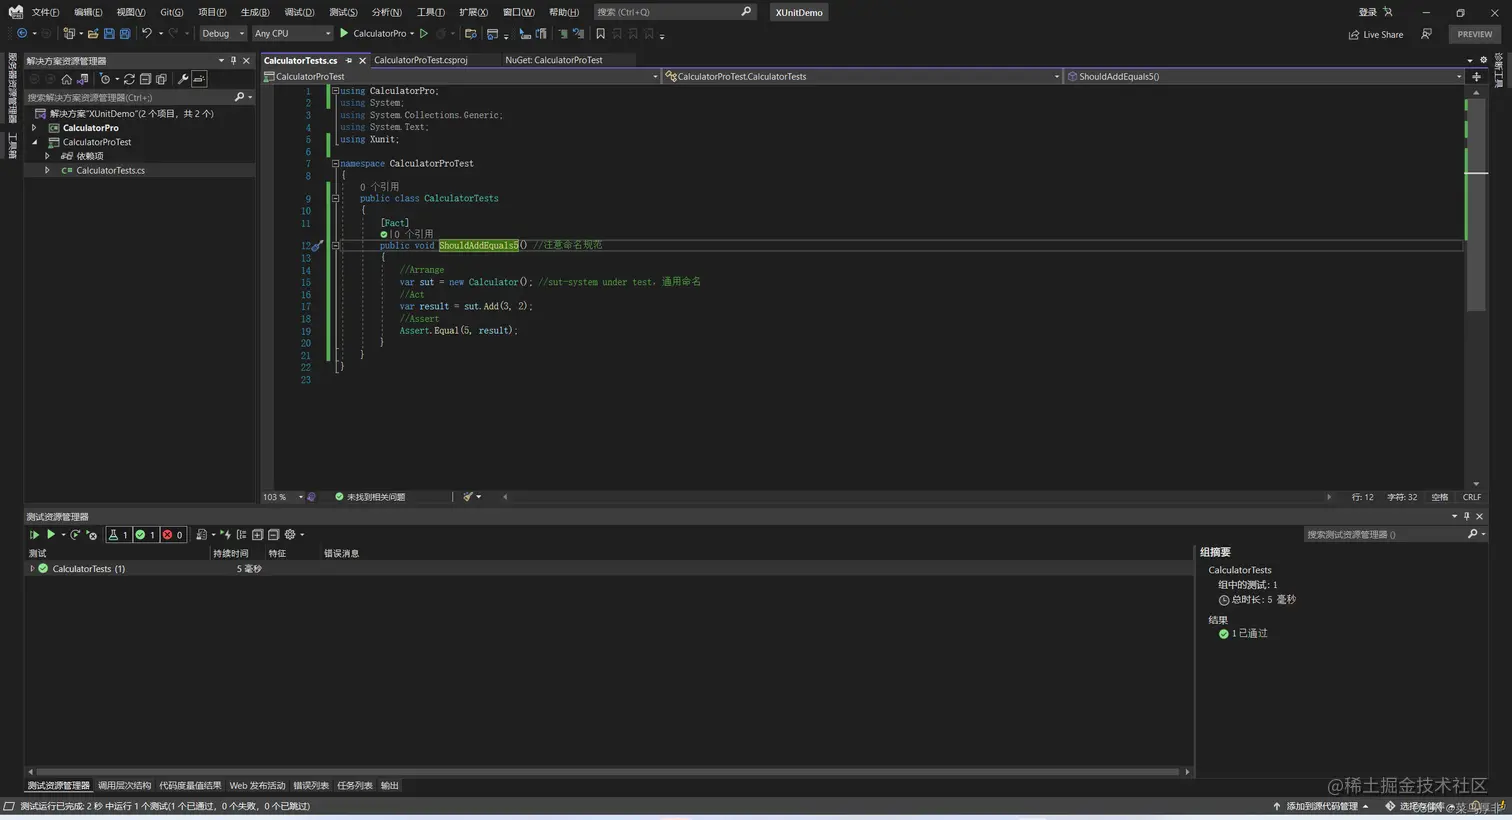Viewport: 1512px width, 820px height.
Task: Click the Undo arrow in the toolbar
Action: pyautogui.click(x=147, y=33)
